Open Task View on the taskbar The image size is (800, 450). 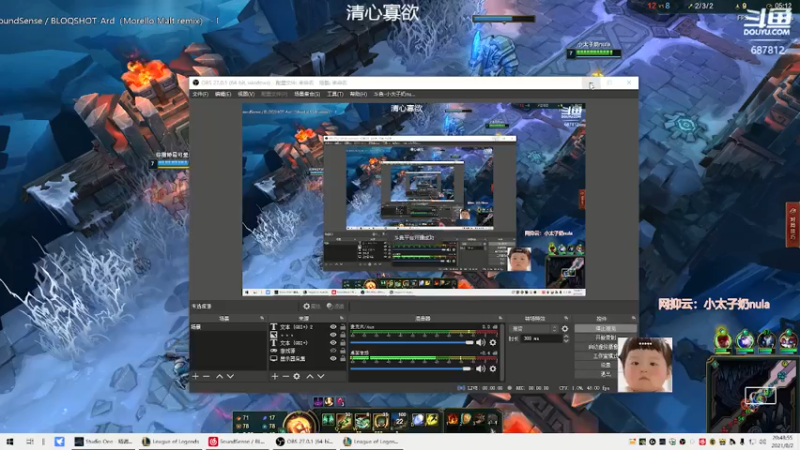pos(30,441)
